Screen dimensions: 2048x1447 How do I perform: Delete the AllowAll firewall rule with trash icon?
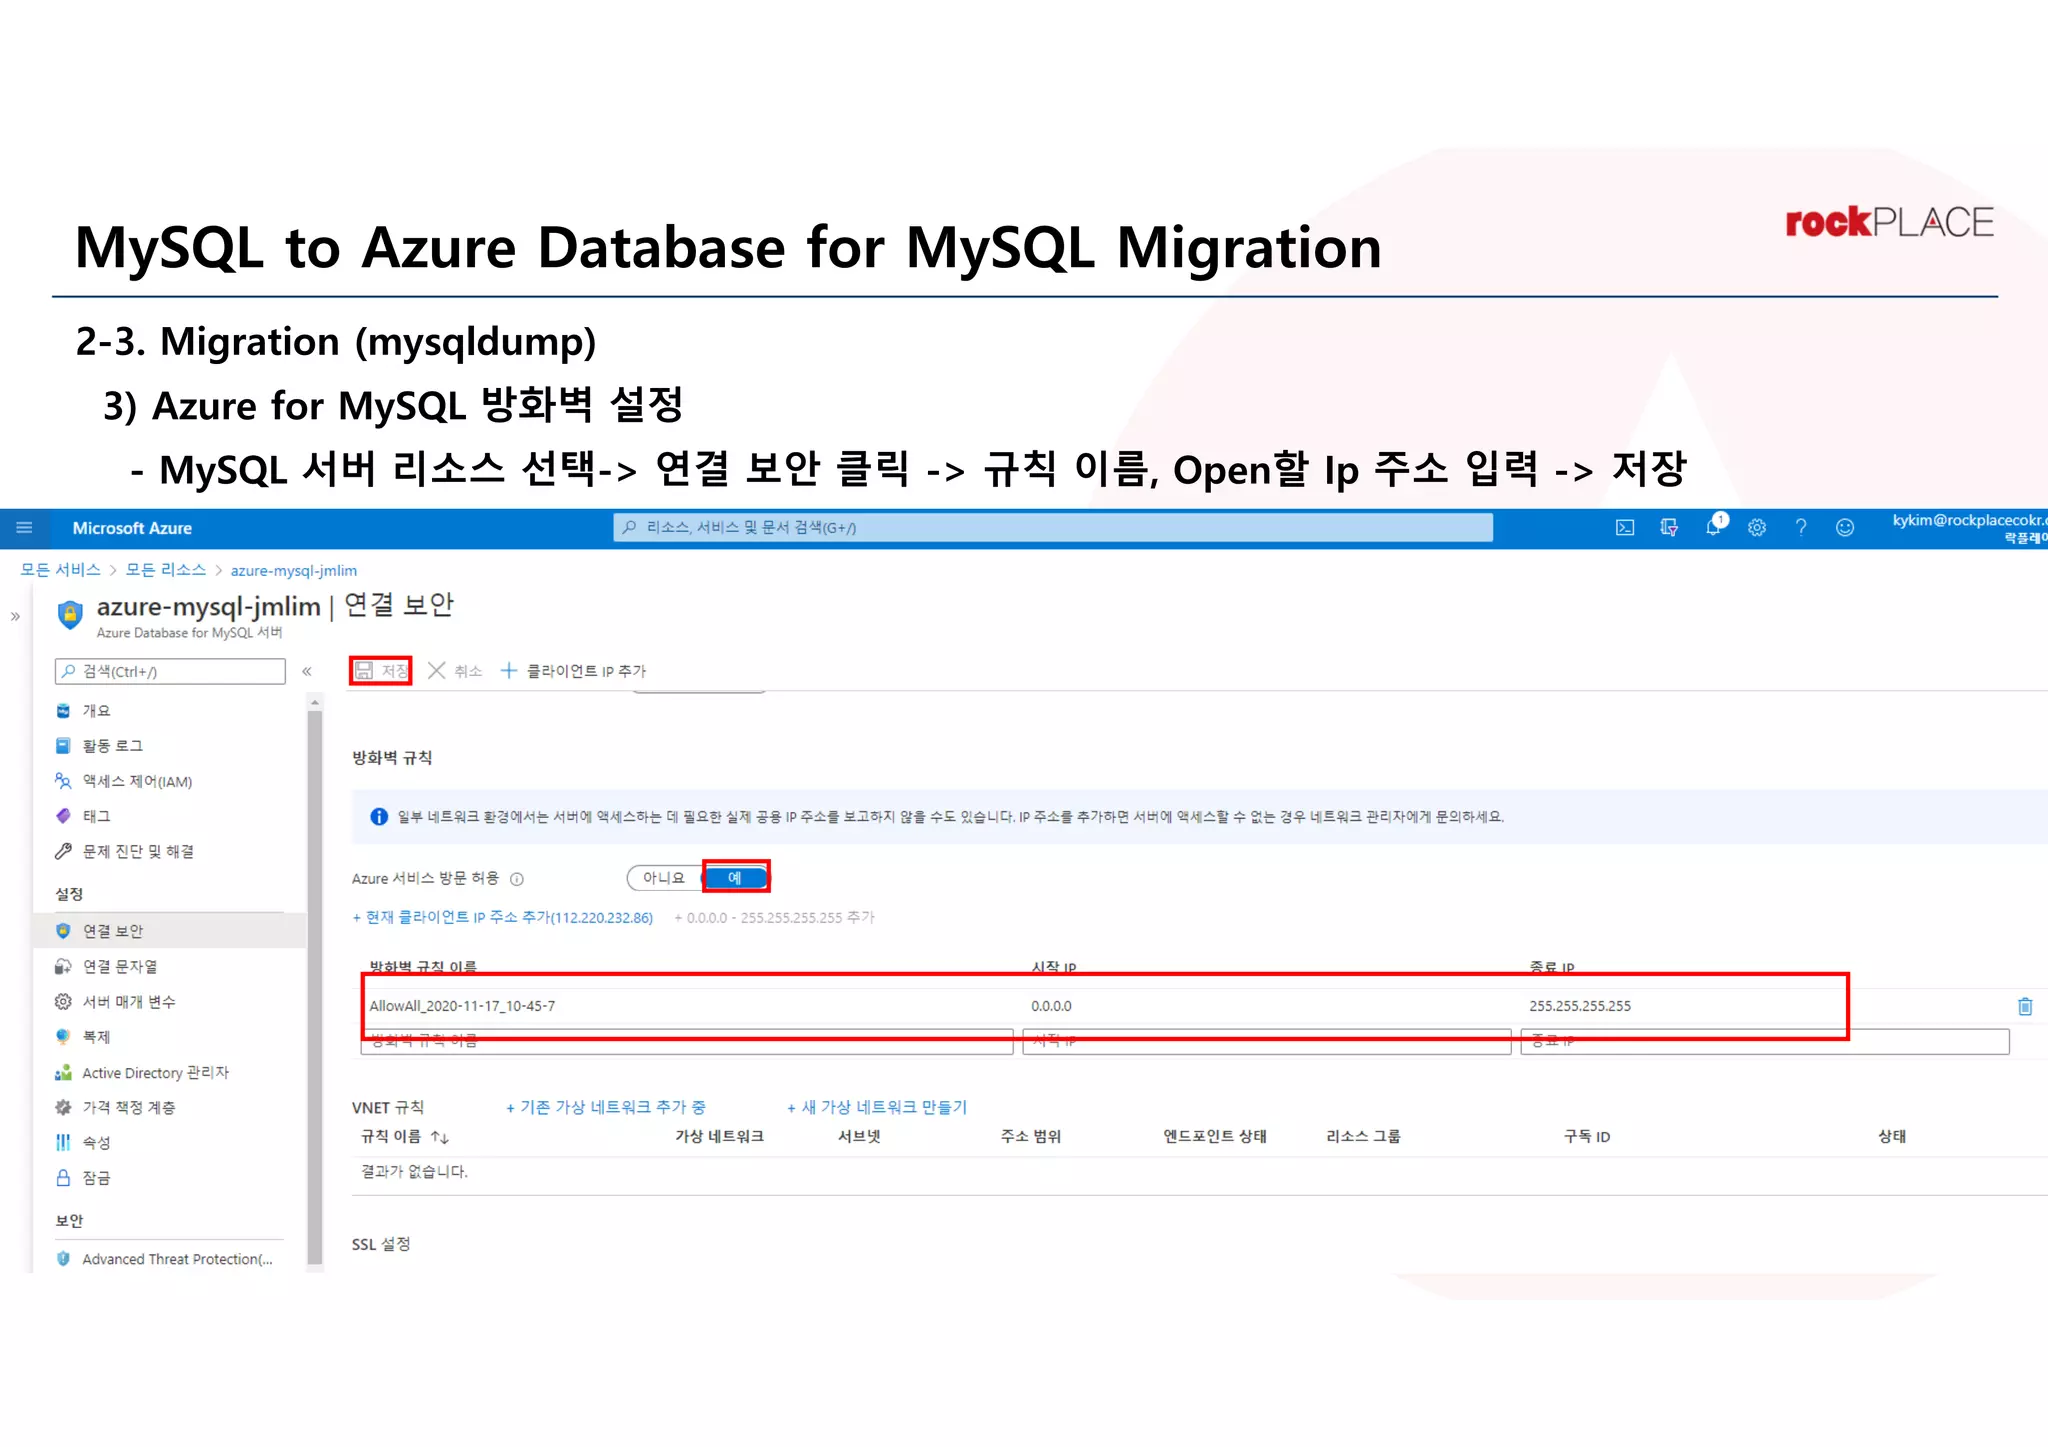2025,1007
